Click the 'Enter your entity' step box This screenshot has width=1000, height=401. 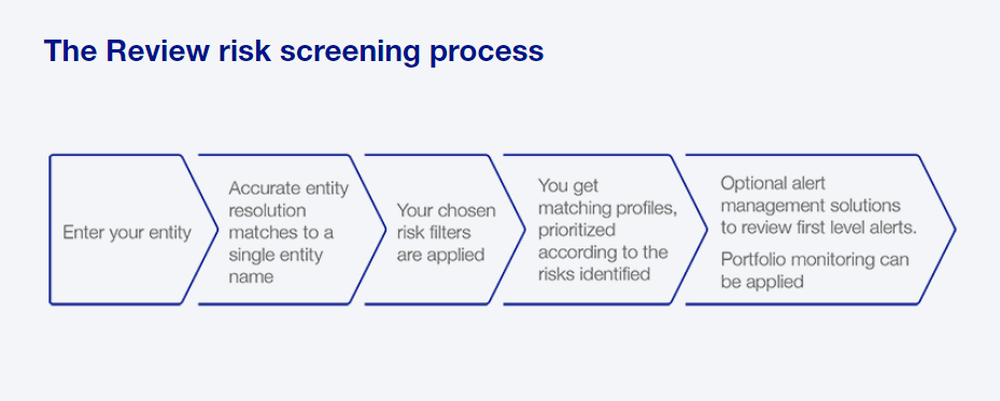131,230
